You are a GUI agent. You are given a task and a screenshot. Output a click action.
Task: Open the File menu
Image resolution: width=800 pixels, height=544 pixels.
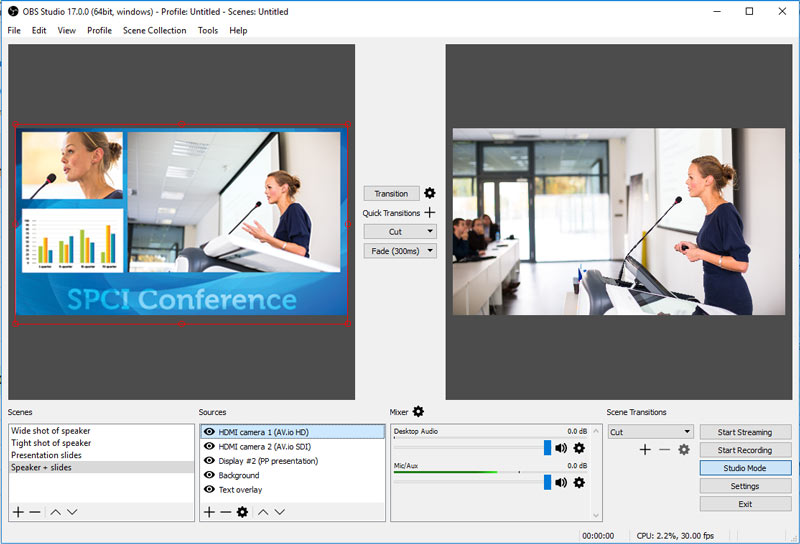14,30
